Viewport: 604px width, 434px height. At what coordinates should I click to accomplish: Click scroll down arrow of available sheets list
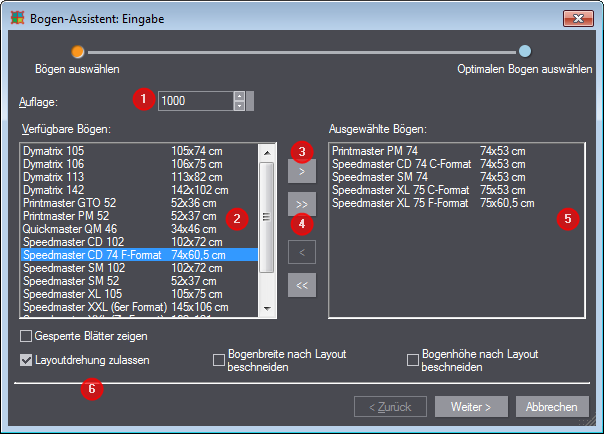267,308
